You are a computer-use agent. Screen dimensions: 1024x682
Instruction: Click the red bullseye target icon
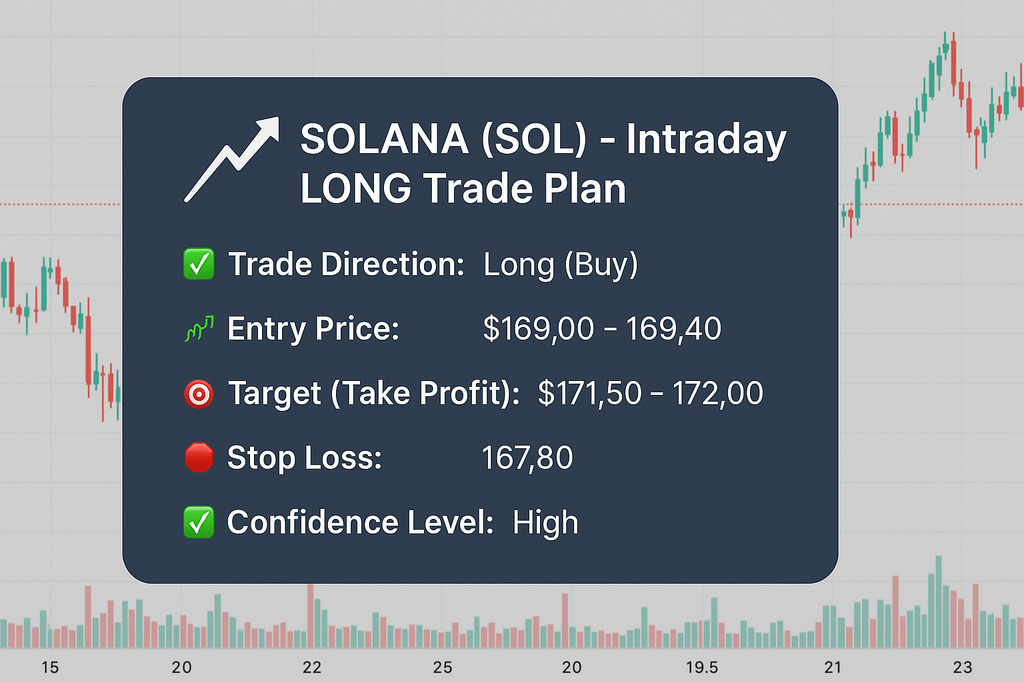[x=199, y=394]
